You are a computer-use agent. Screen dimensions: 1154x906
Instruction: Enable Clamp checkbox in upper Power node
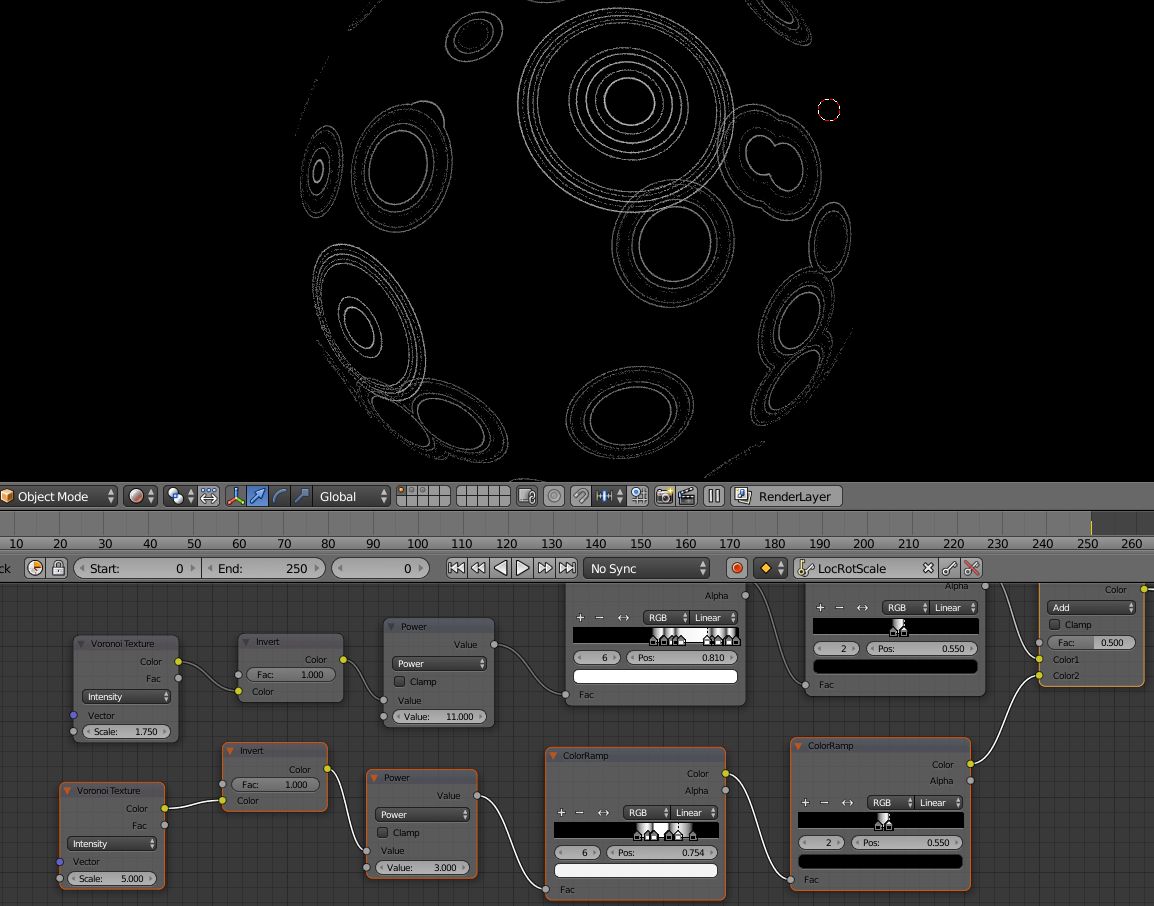pyautogui.click(x=400, y=682)
